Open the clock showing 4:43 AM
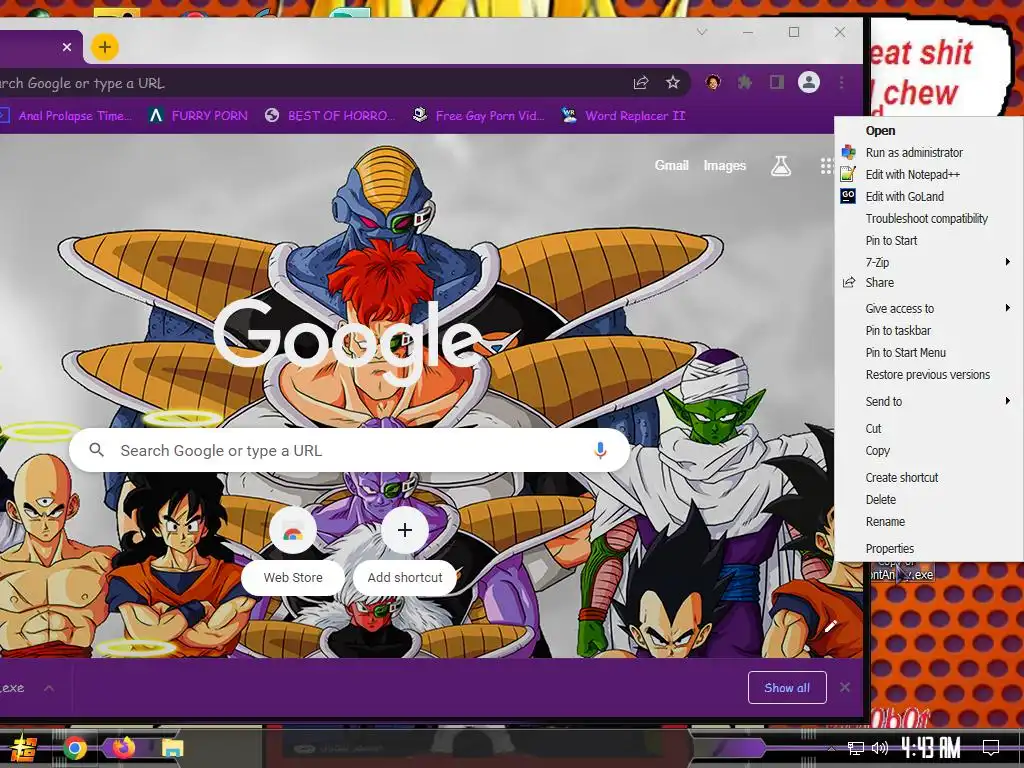This screenshot has width=1024, height=768. [931, 747]
